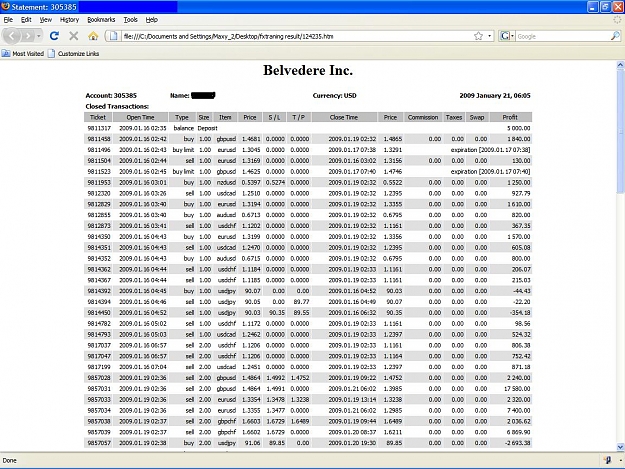Image resolution: width=625 pixels, height=469 pixels.
Task: Click profit value 17 580.00
Action: [517, 389]
